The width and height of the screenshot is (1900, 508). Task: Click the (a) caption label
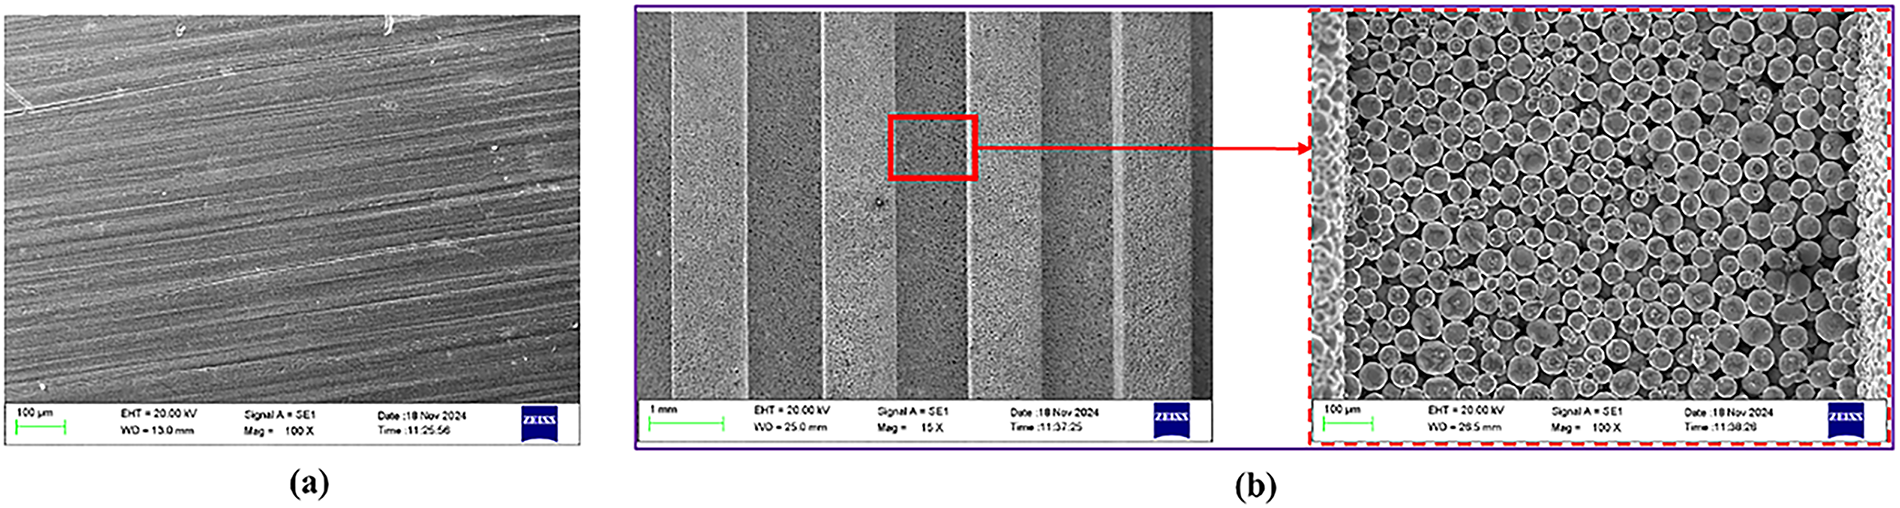308,485
